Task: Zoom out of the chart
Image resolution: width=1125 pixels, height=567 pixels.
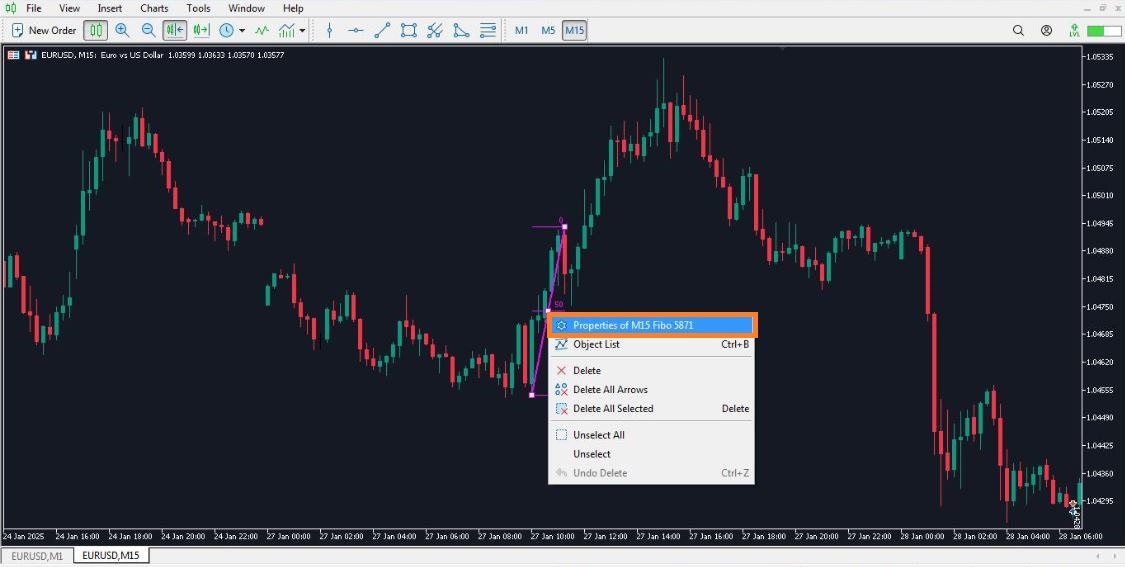Action: (148, 30)
